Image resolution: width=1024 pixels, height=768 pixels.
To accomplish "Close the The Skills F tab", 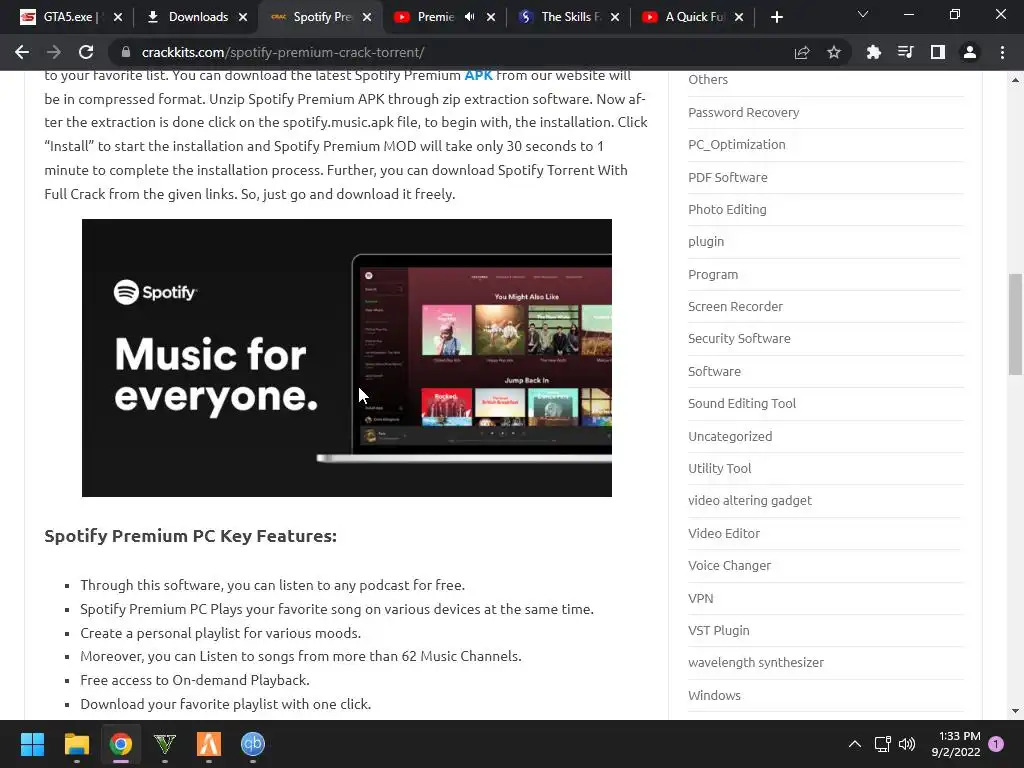I will [615, 17].
